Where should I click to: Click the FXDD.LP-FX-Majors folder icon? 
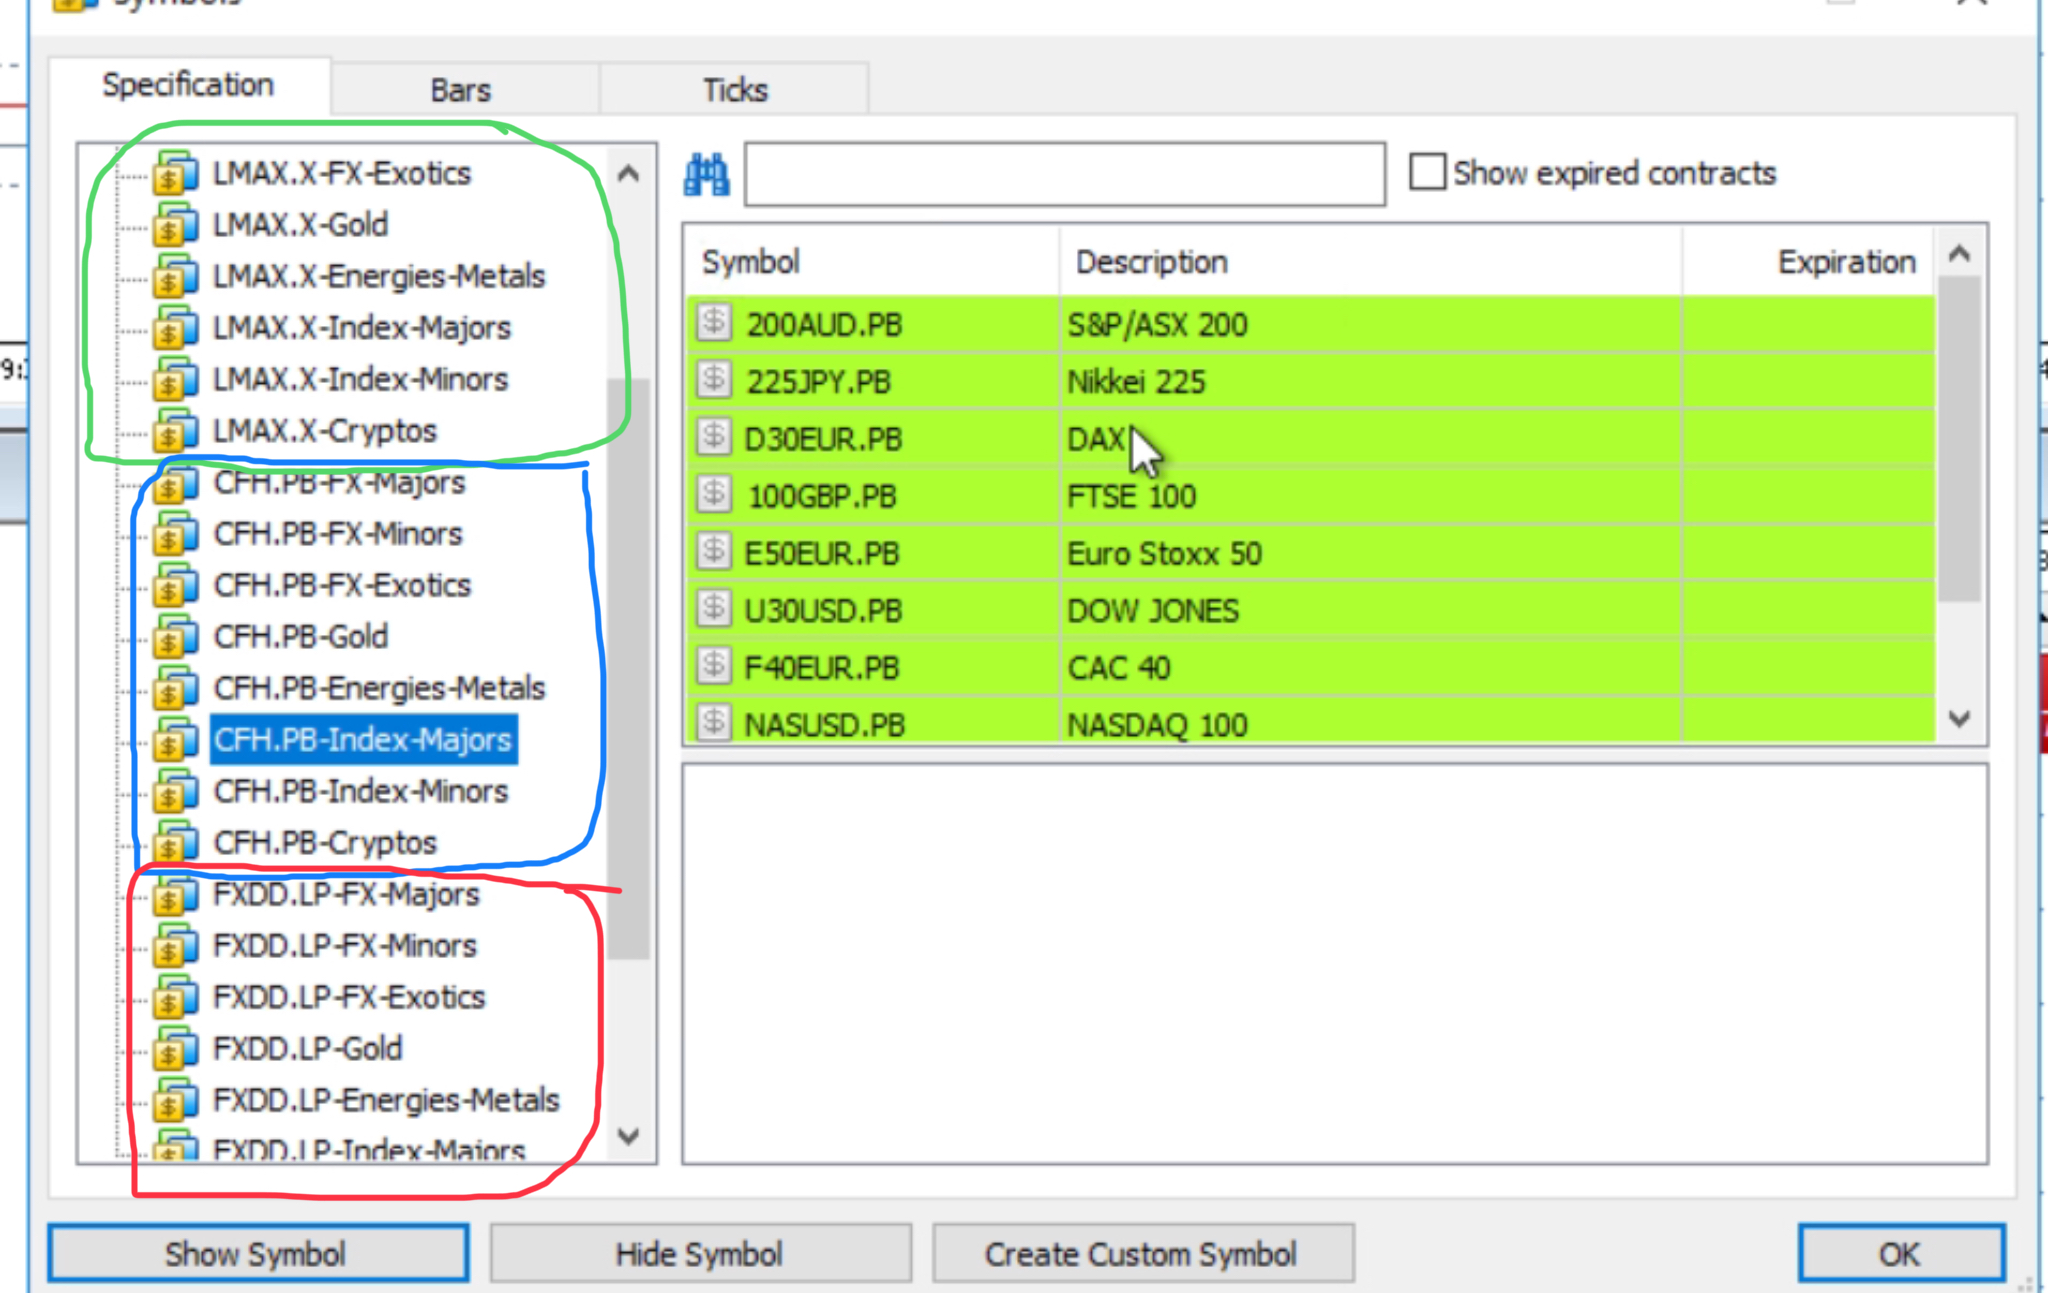click(175, 895)
